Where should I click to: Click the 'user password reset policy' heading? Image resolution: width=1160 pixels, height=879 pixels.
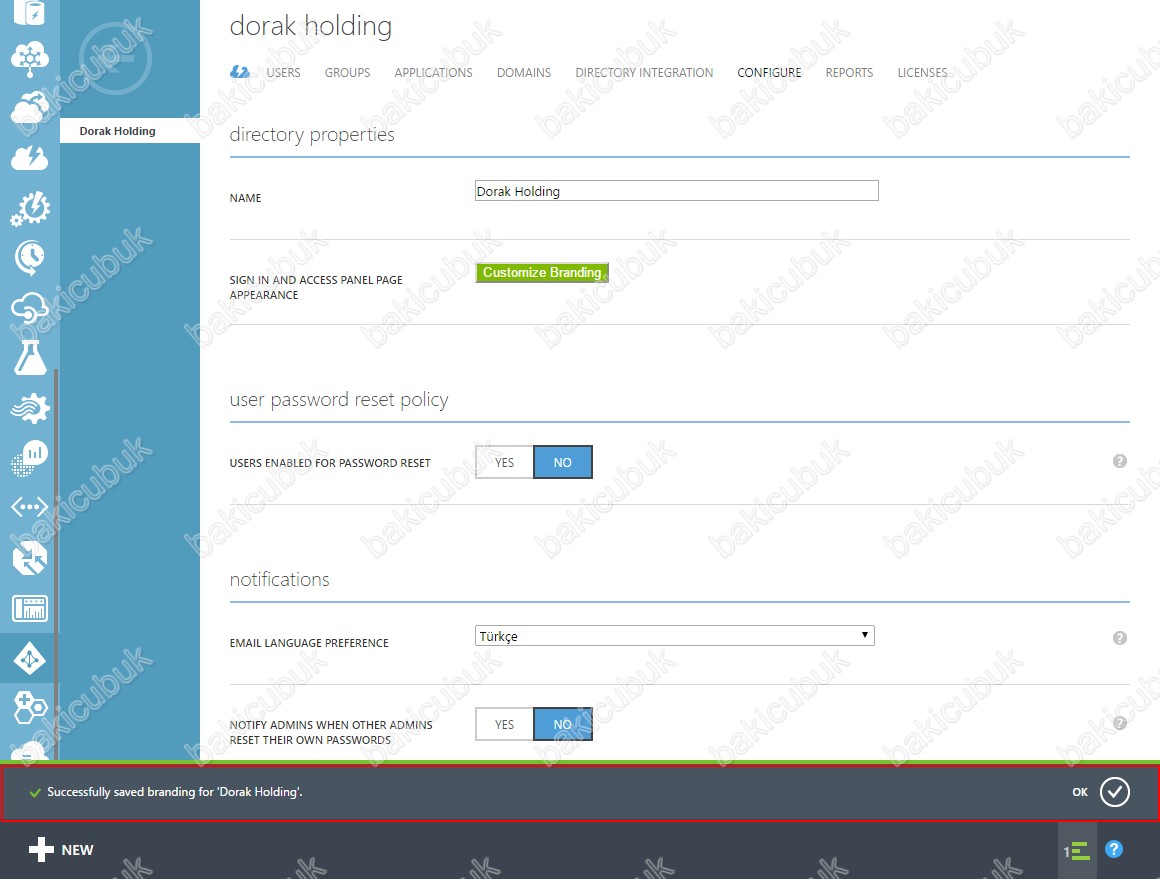(339, 400)
